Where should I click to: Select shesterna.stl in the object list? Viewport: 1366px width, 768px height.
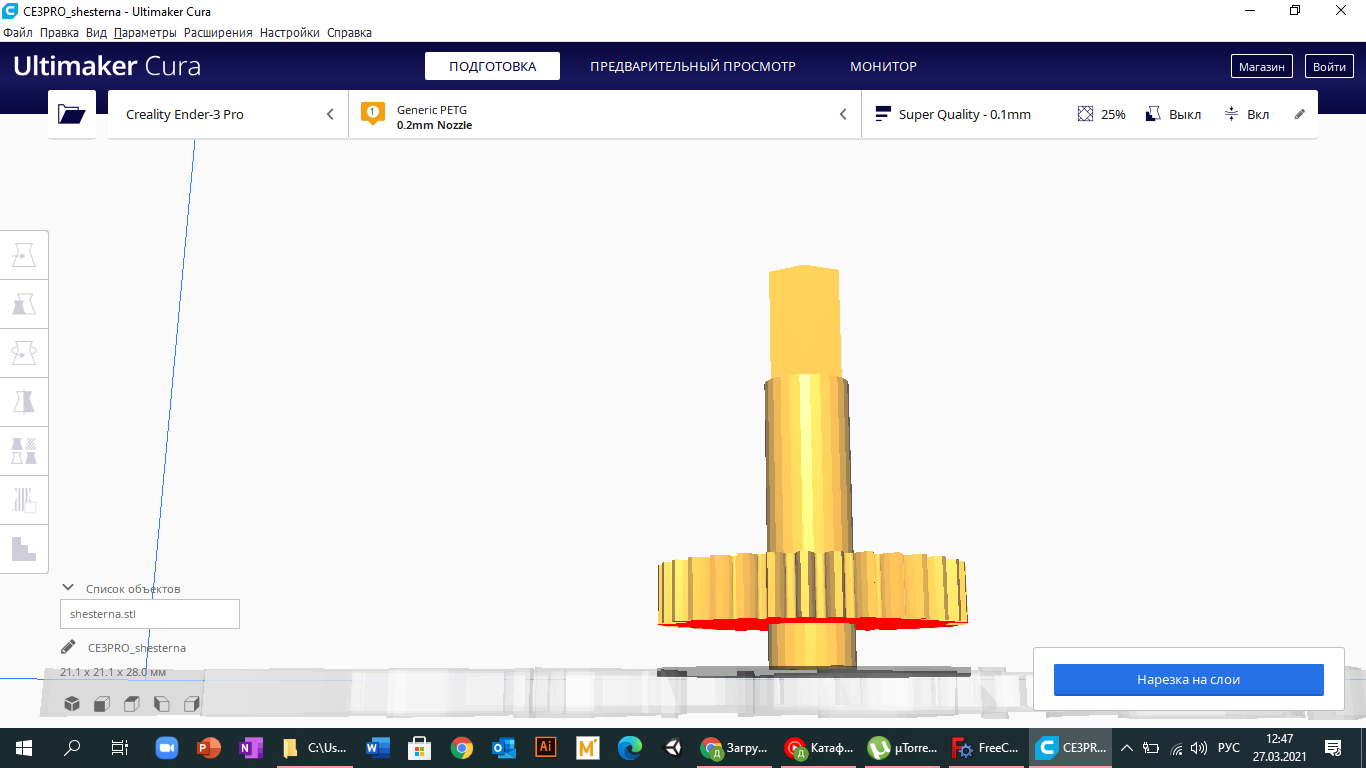(x=150, y=614)
